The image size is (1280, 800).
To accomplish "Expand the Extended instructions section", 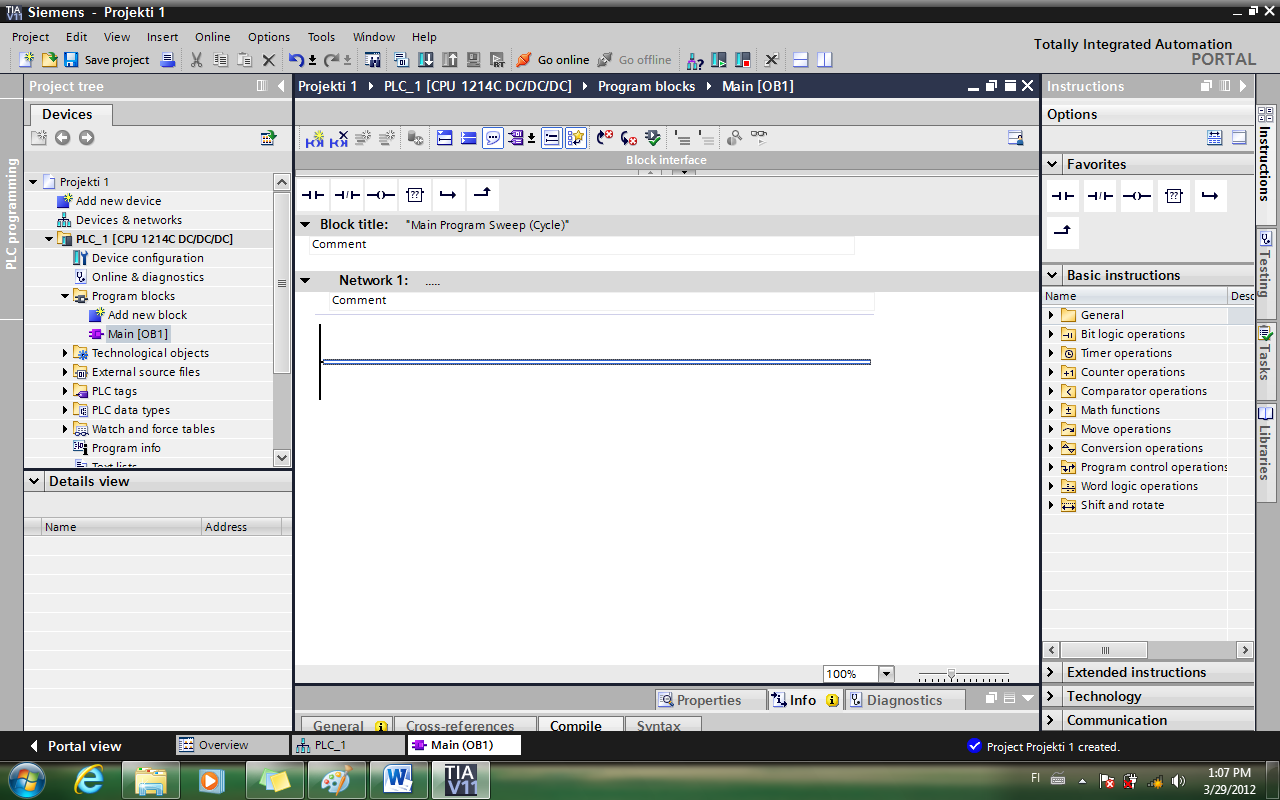I will click(x=1052, y=672).
